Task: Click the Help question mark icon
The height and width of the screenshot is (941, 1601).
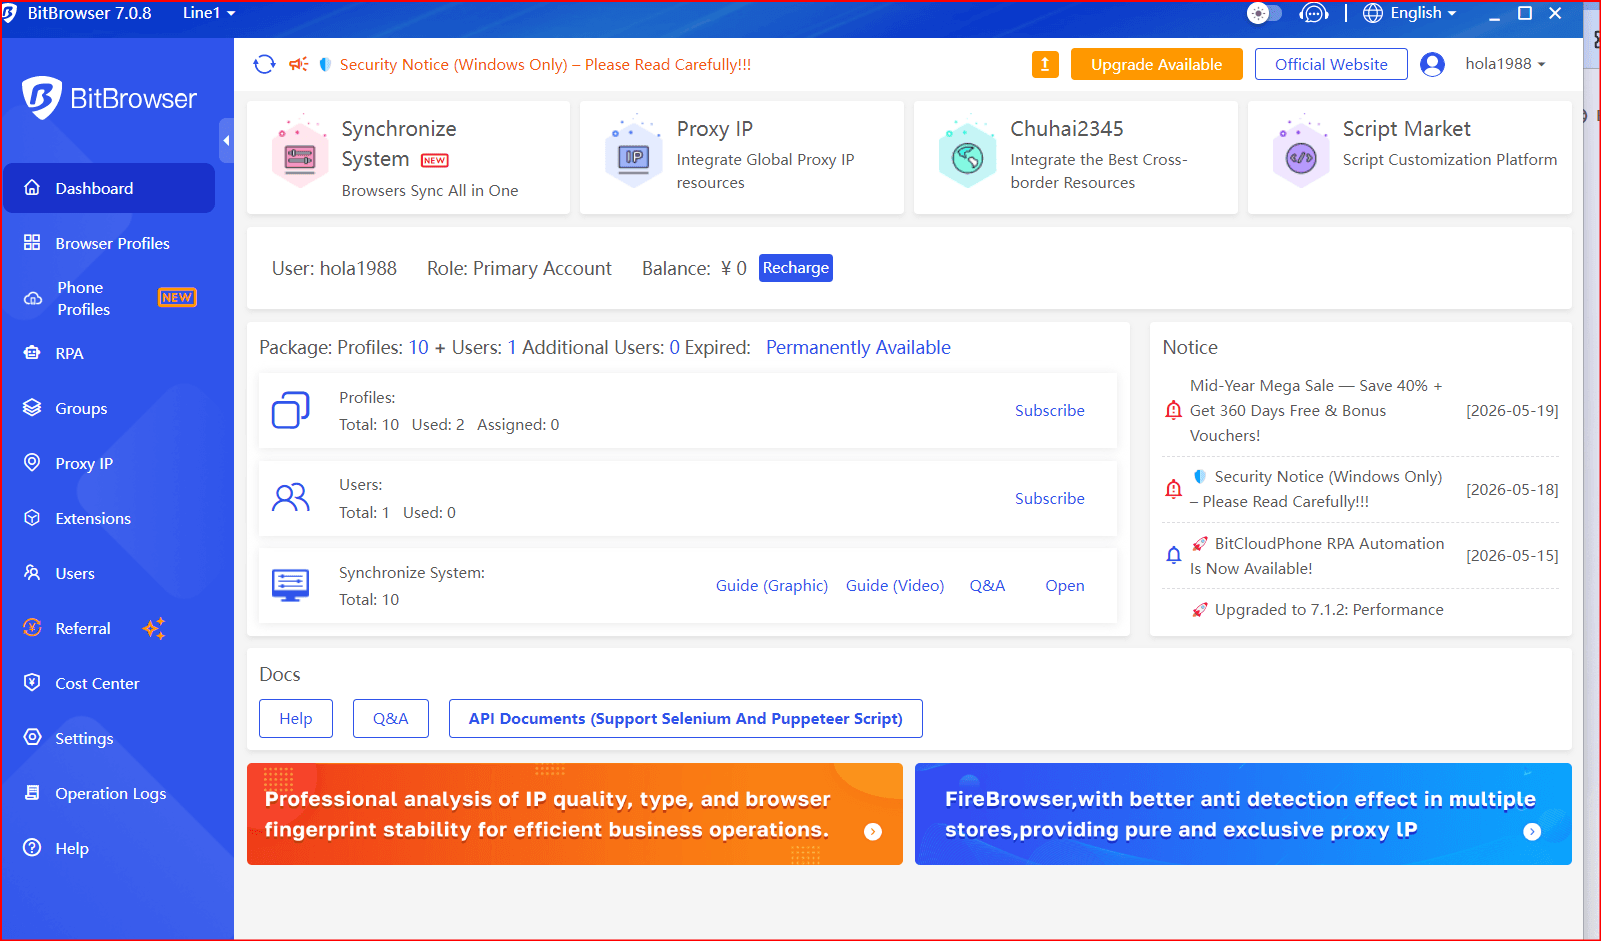Action: (32, 848)
